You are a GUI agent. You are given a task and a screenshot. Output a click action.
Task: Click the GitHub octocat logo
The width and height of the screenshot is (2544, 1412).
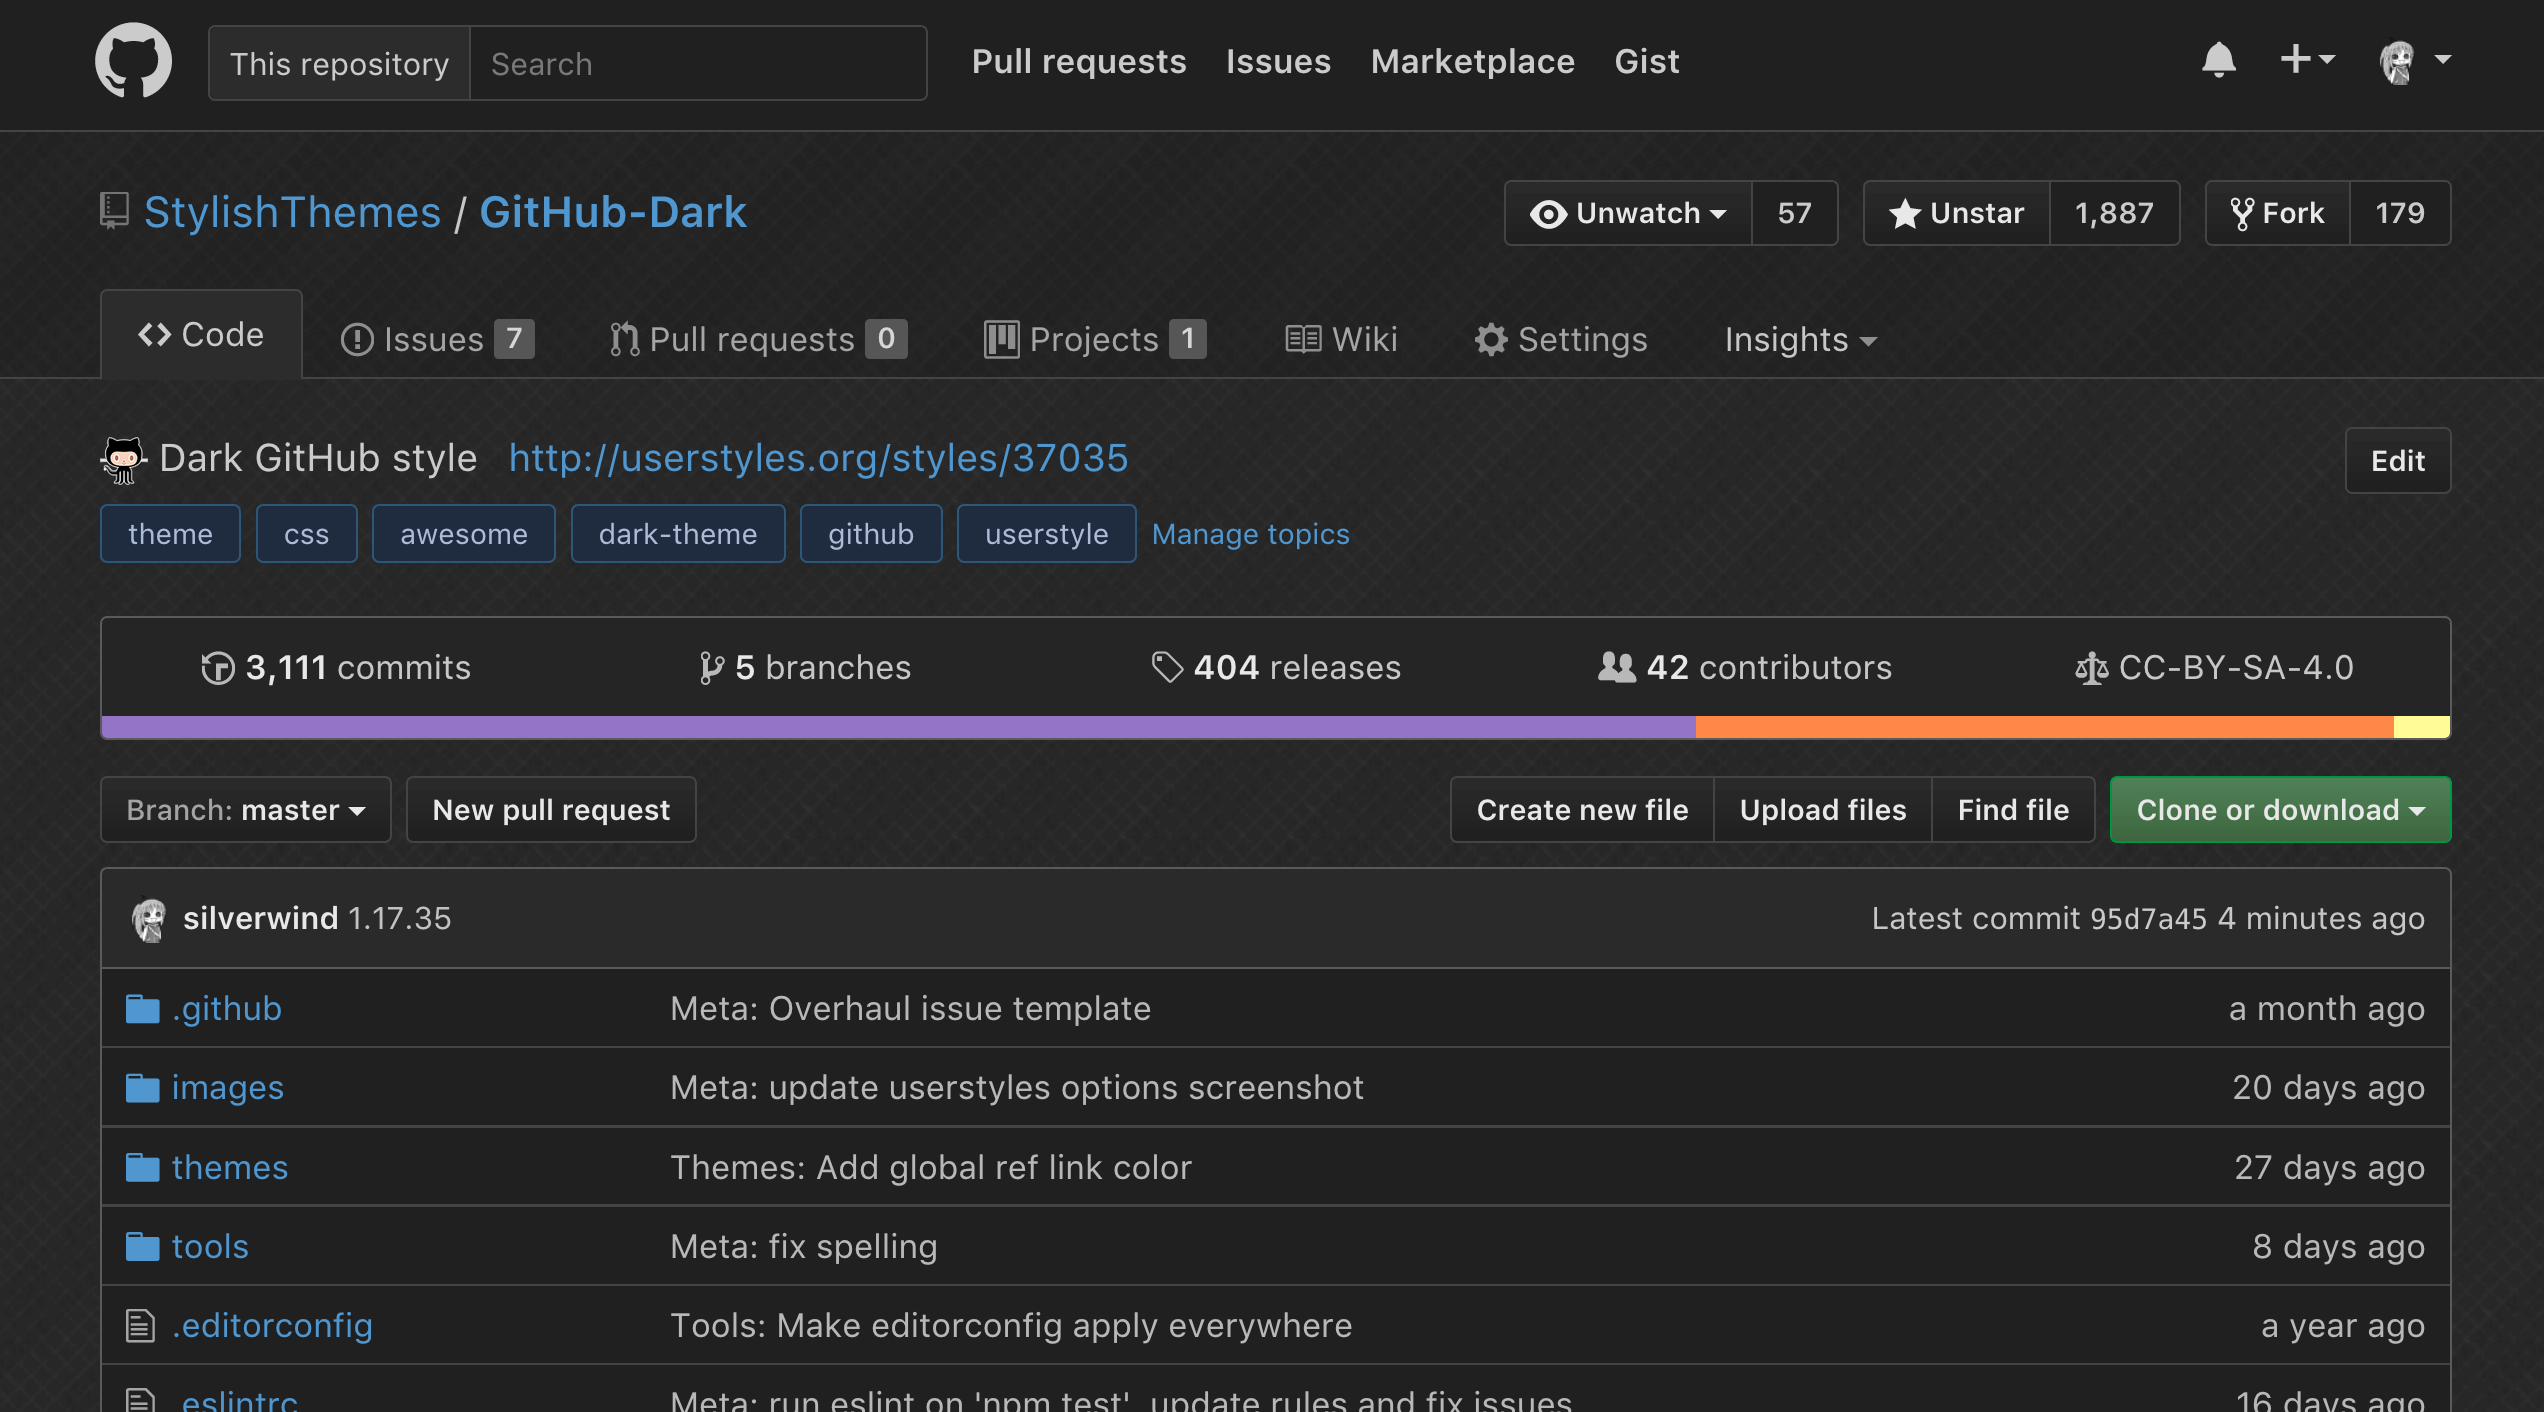coord(134,61)
